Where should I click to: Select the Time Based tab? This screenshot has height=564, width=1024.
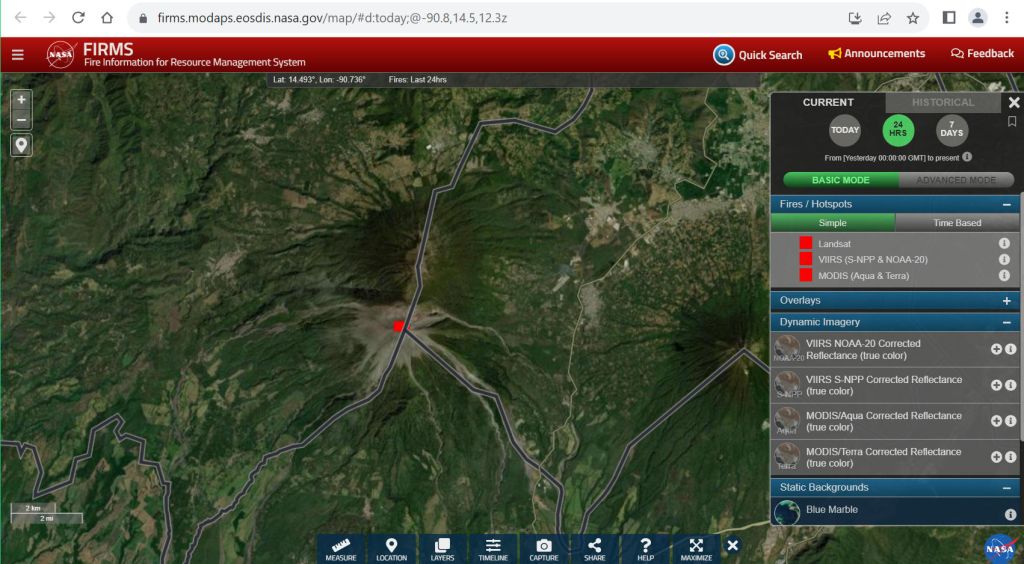pyautogui.click(x=957, y=223)
